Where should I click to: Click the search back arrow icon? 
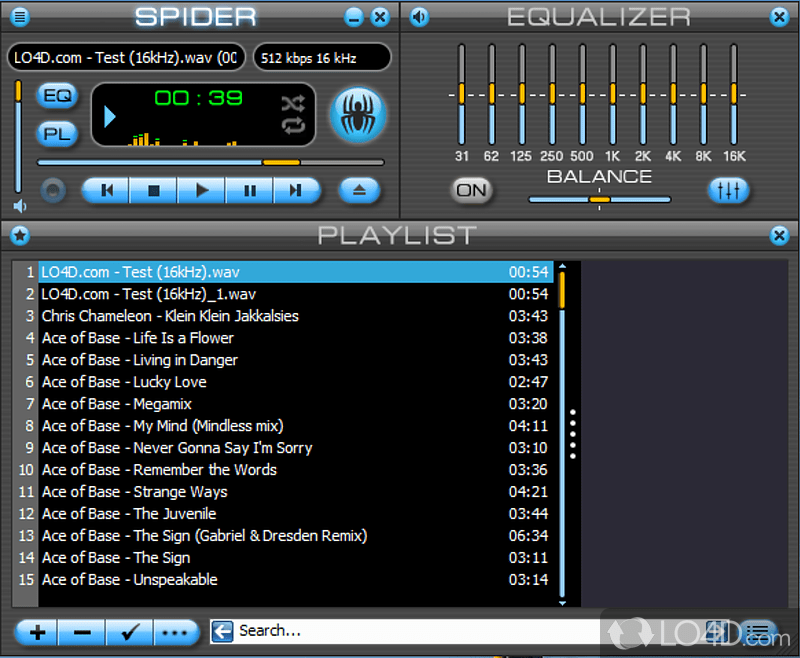[222, 631]
